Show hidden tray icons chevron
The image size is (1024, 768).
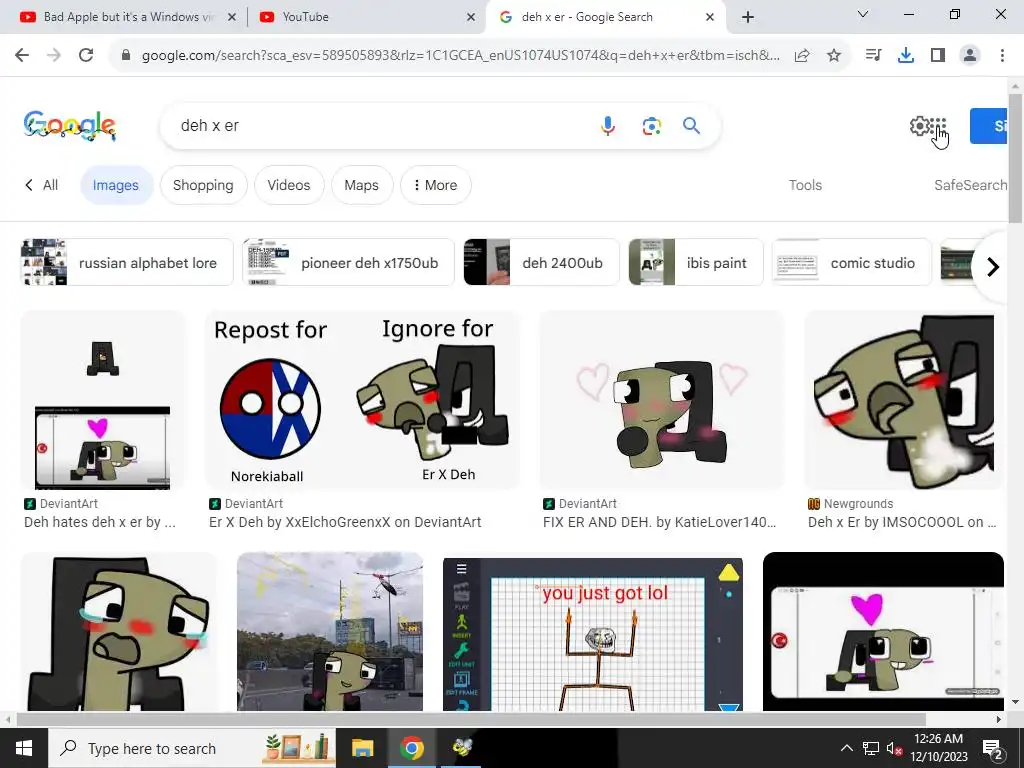click(x=846, y=749)
